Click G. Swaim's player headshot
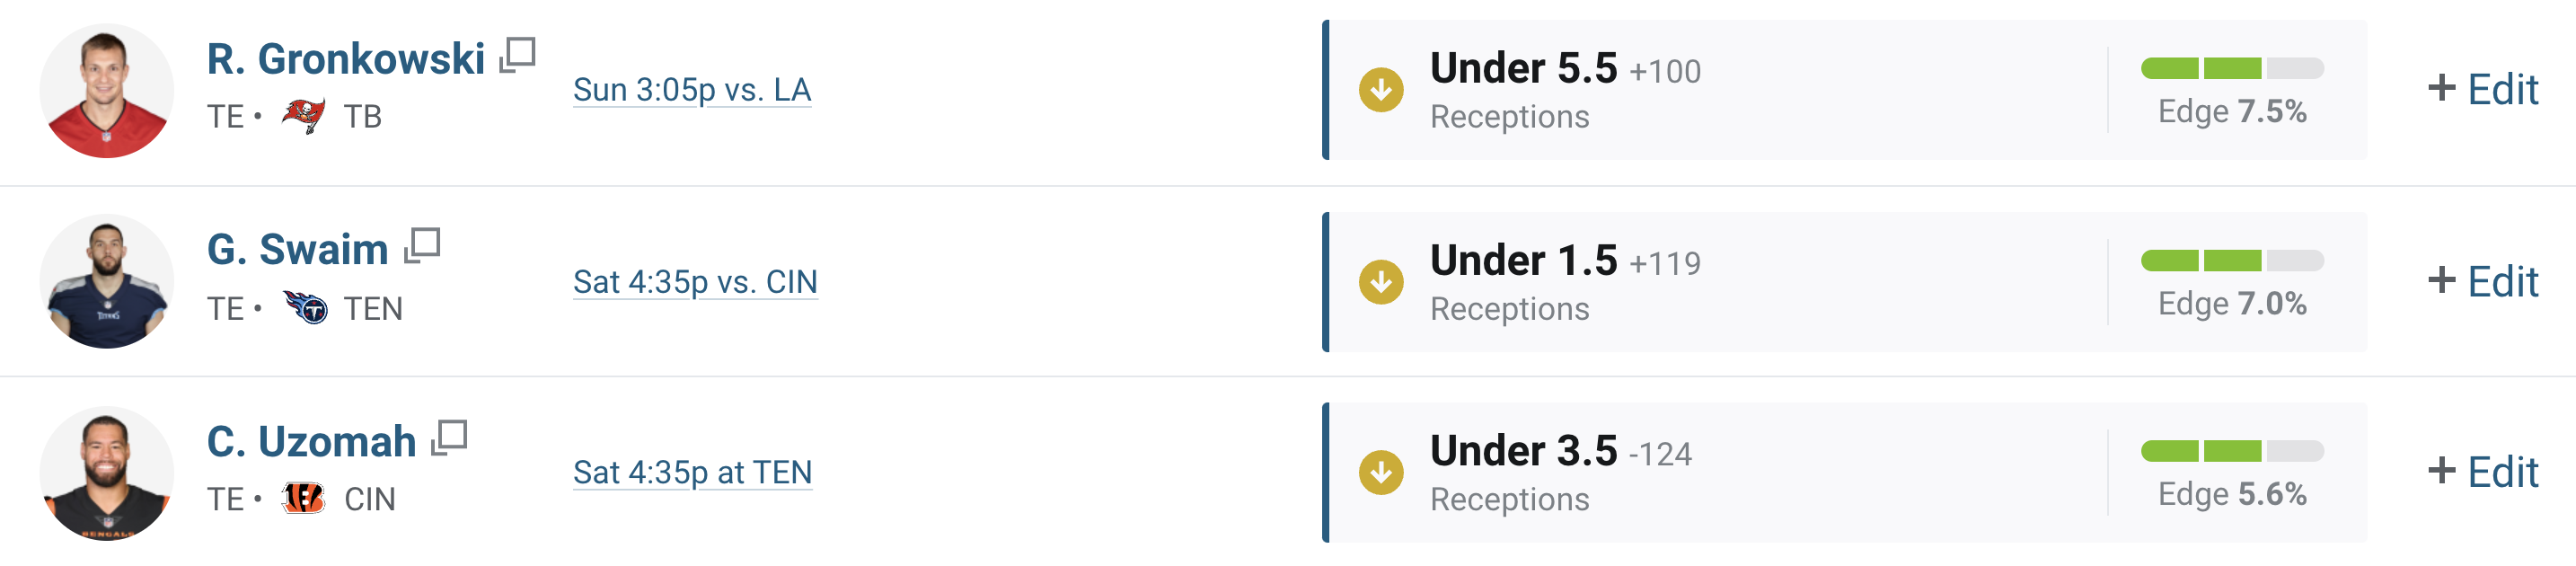 coord(107,281)
